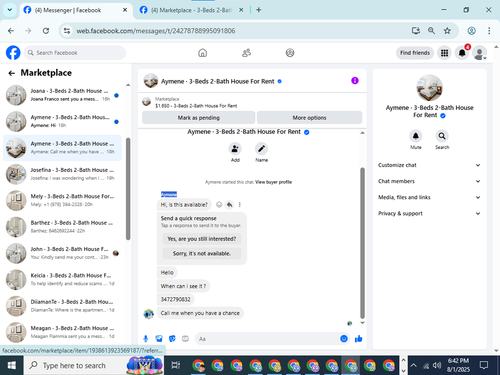Viewport: 500px width, 375px height.
Task: Click the message text input field
Action: tap(267, 339)
